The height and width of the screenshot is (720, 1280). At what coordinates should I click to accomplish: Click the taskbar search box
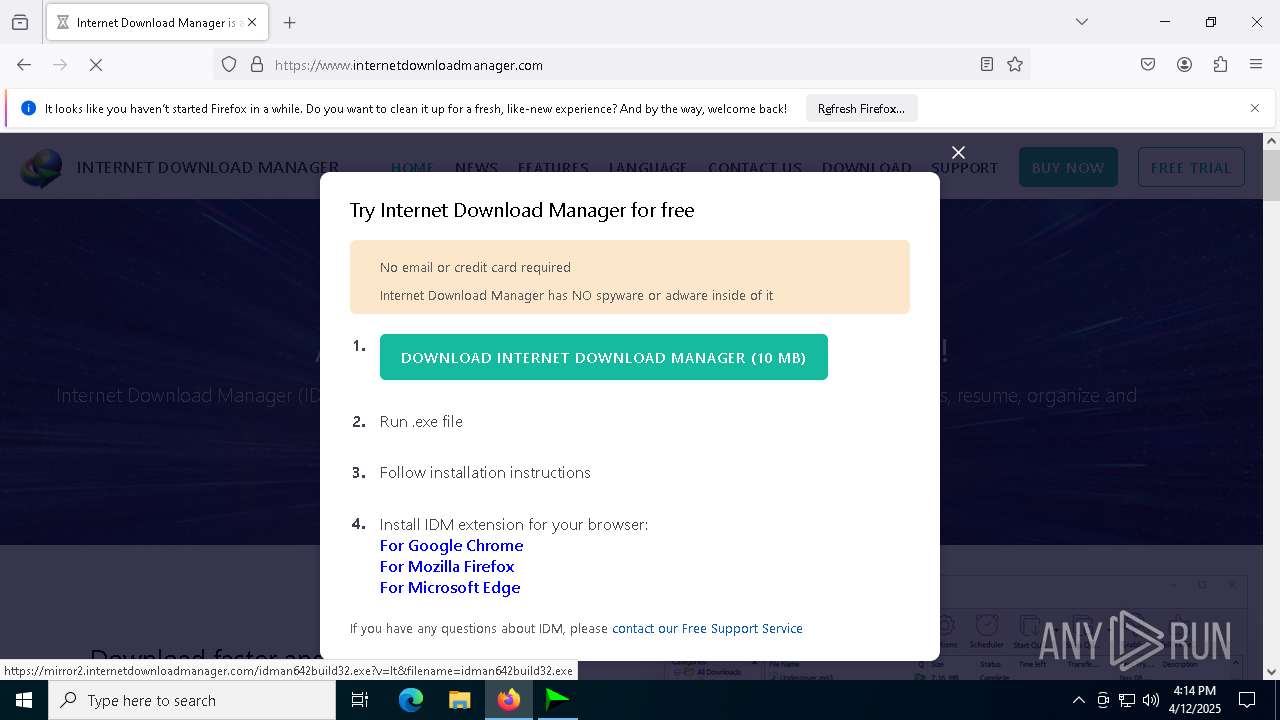[x=192, y=700]
